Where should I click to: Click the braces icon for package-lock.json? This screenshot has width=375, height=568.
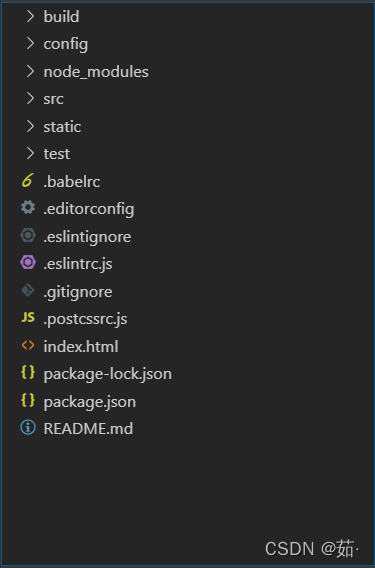point(28,372)
